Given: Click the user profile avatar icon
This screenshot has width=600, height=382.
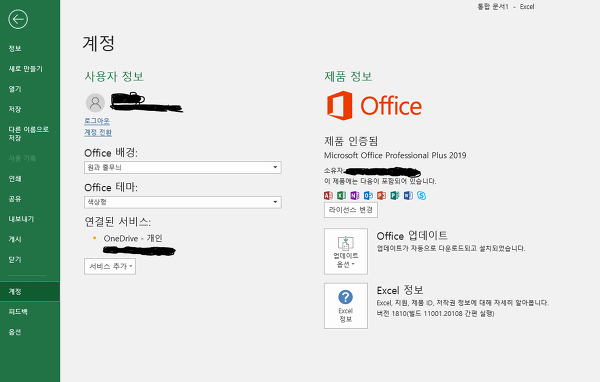Looking at the screenshot, I should tap(95, 103).
